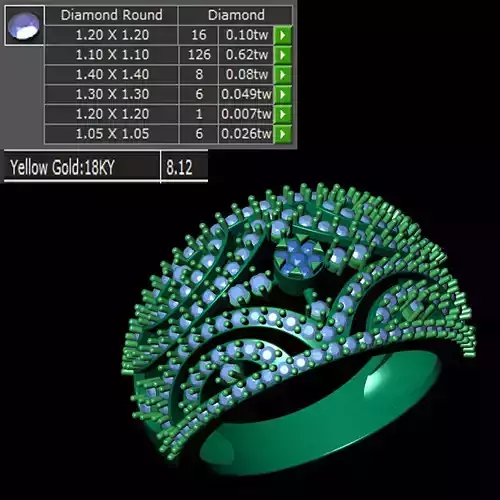500x500 pixels.
Task: Click the green arrow beside 0.10tw
Action: pos(283,35)
